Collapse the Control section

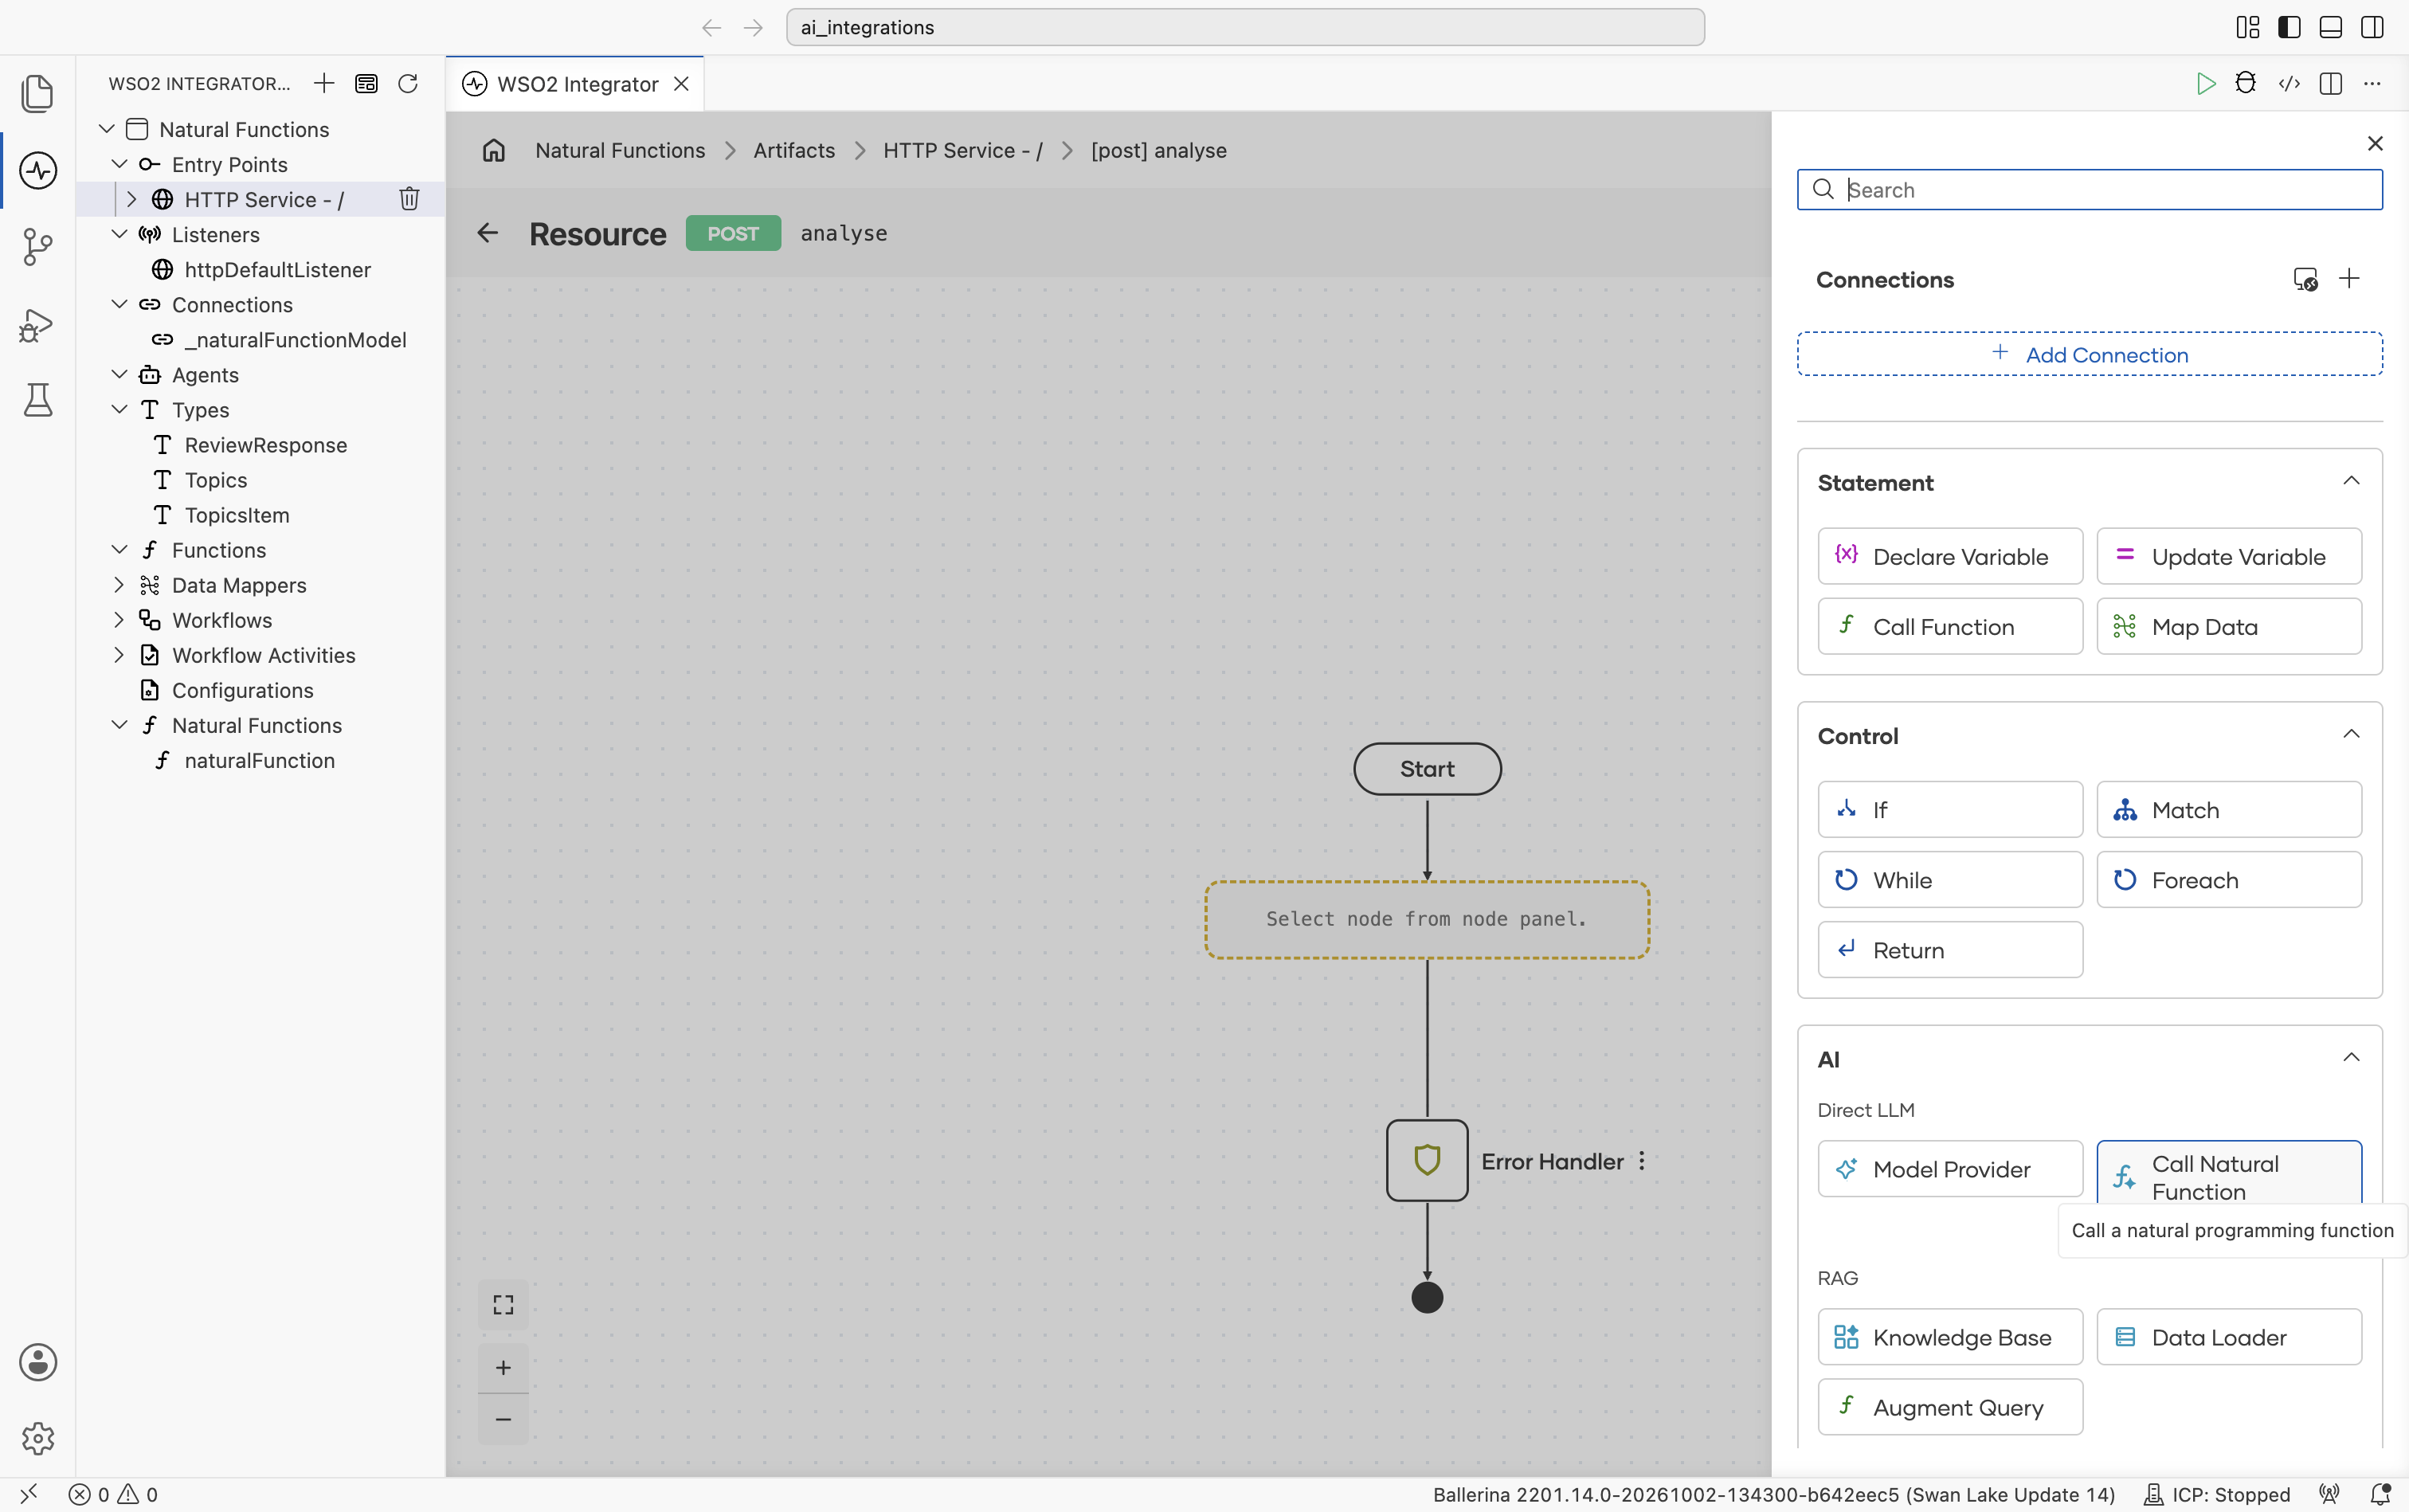2351,735
